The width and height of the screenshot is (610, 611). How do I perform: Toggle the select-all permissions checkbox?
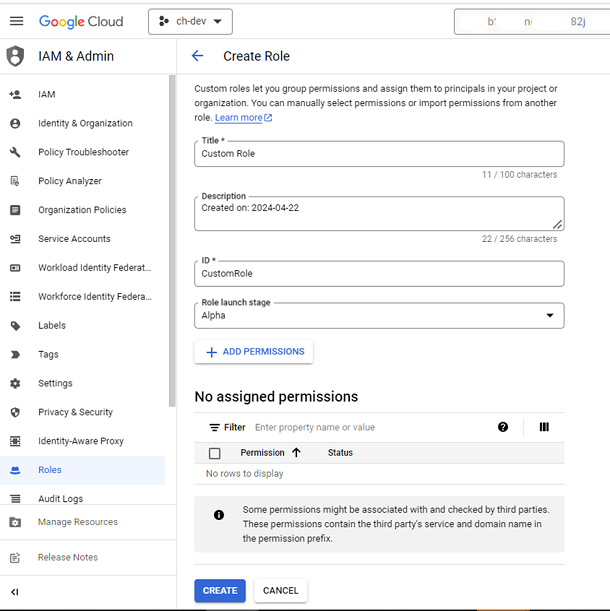coord(214,453)
